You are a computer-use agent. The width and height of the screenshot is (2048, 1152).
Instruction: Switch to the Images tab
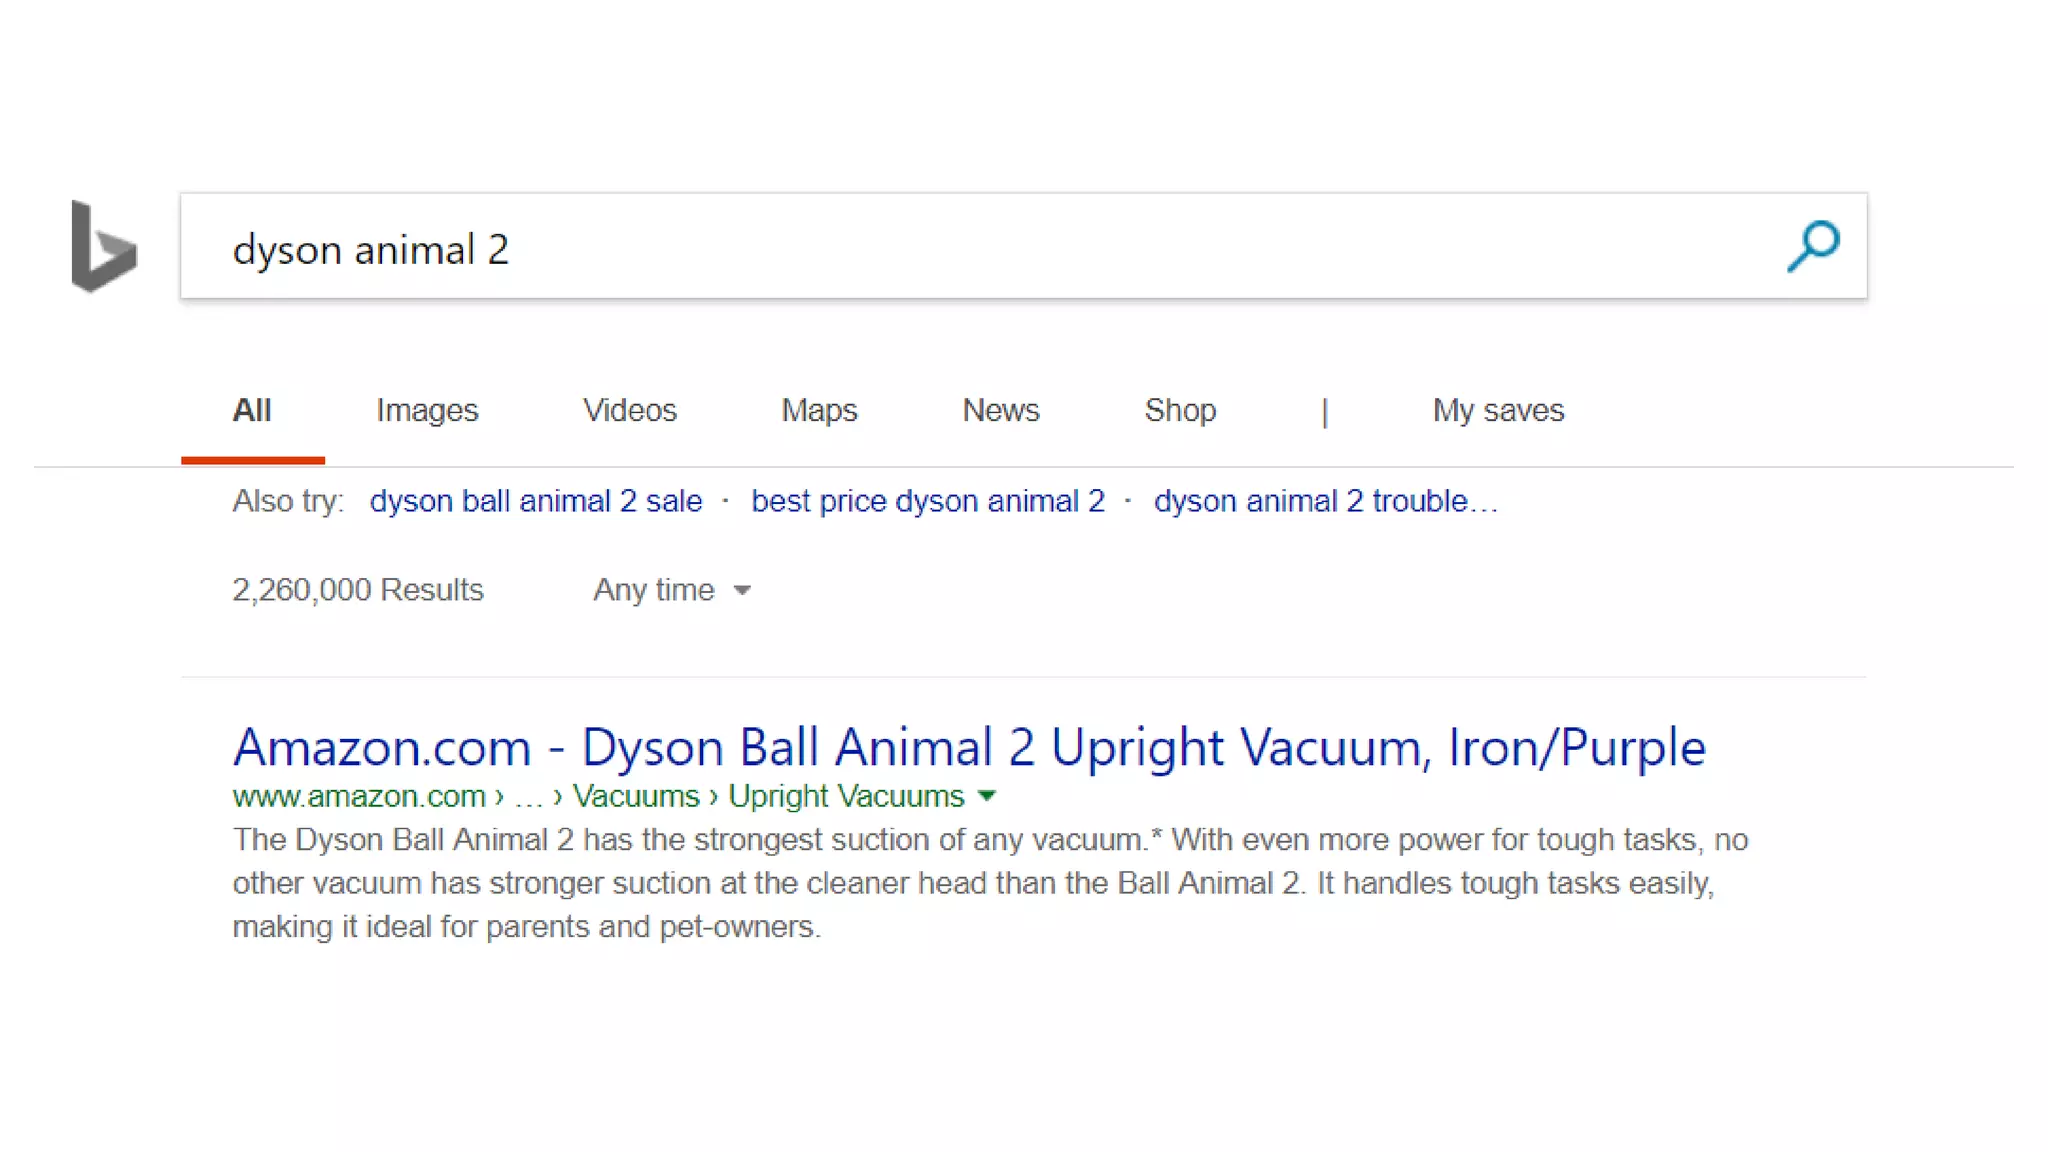click(x=427, y=410)
